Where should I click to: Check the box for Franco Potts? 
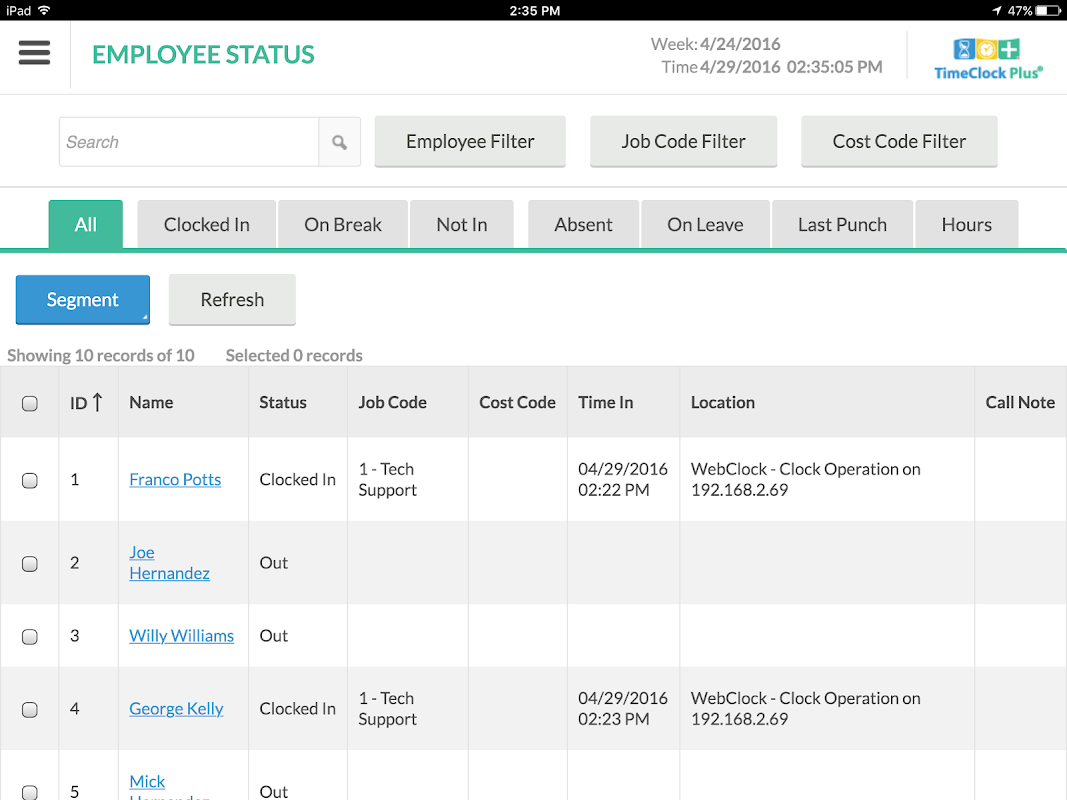[x=29, y=480]
